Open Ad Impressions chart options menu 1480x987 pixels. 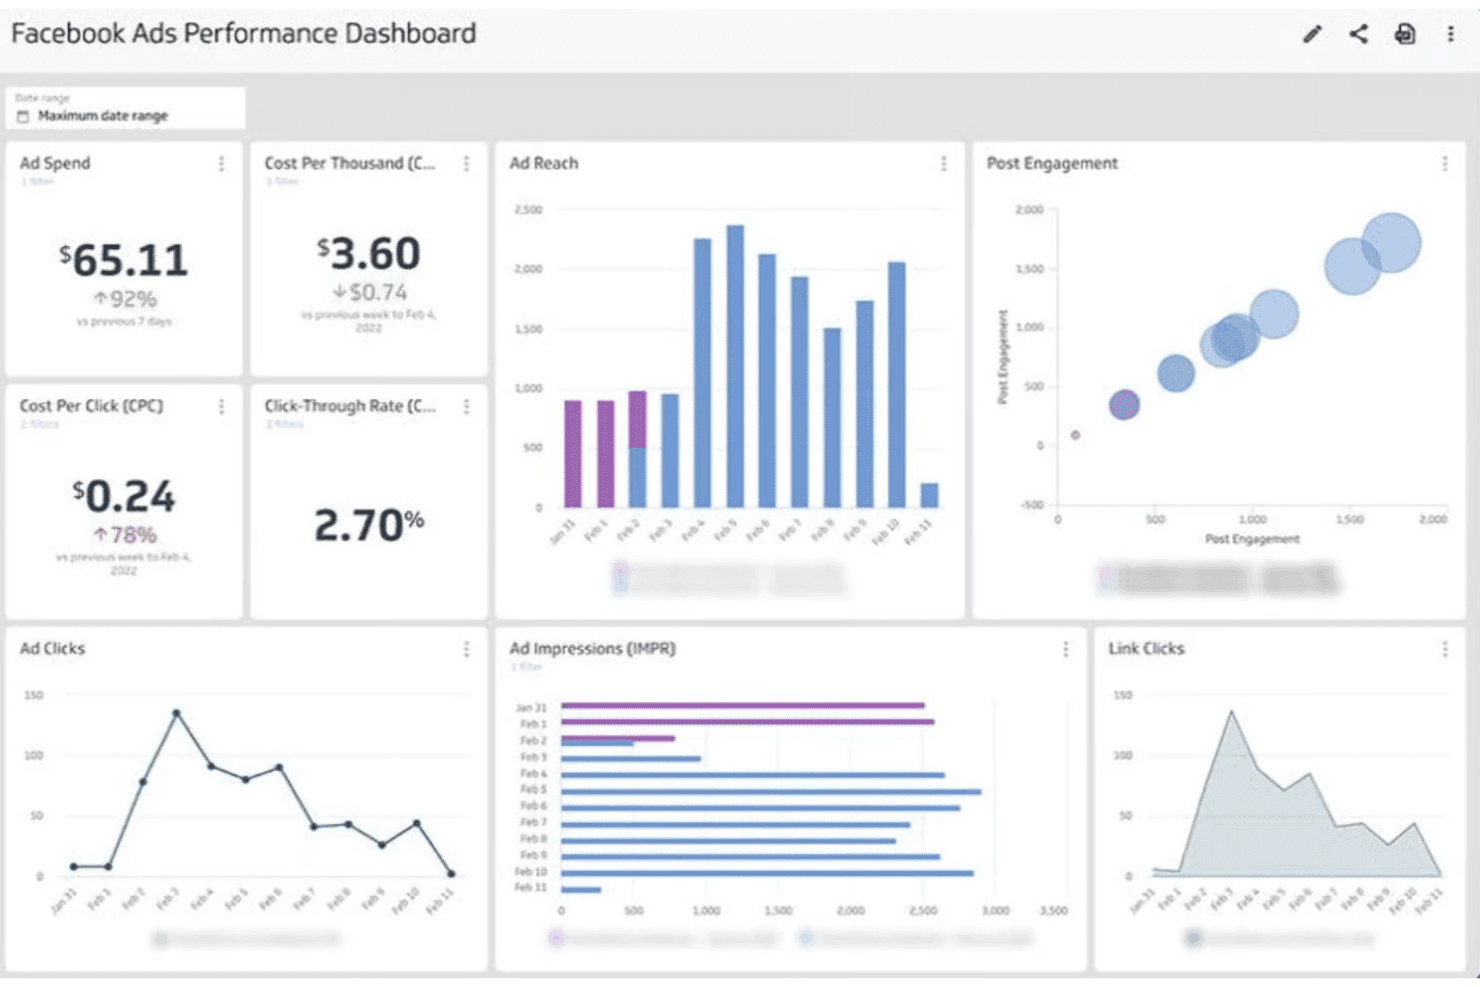1065,649
